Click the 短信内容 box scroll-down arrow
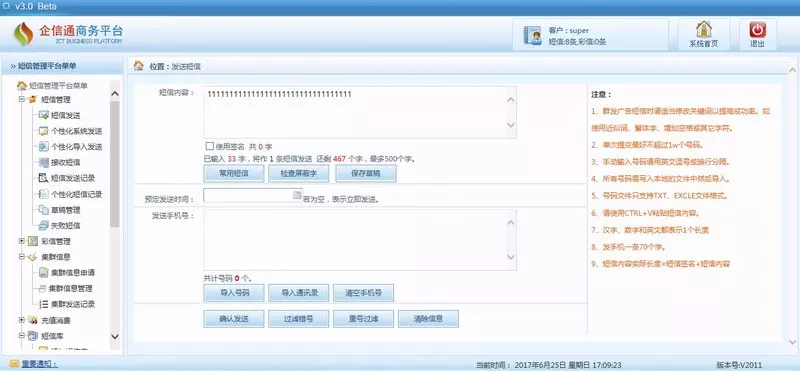The width and height of the screenshot is (800, 371). (x=511, y=125)
